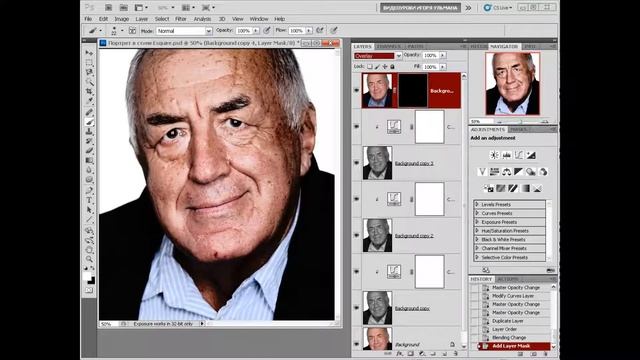Screen dimensions: 640x360
Task: Switch to the Channels tab
Action: [x=389, y=47]
